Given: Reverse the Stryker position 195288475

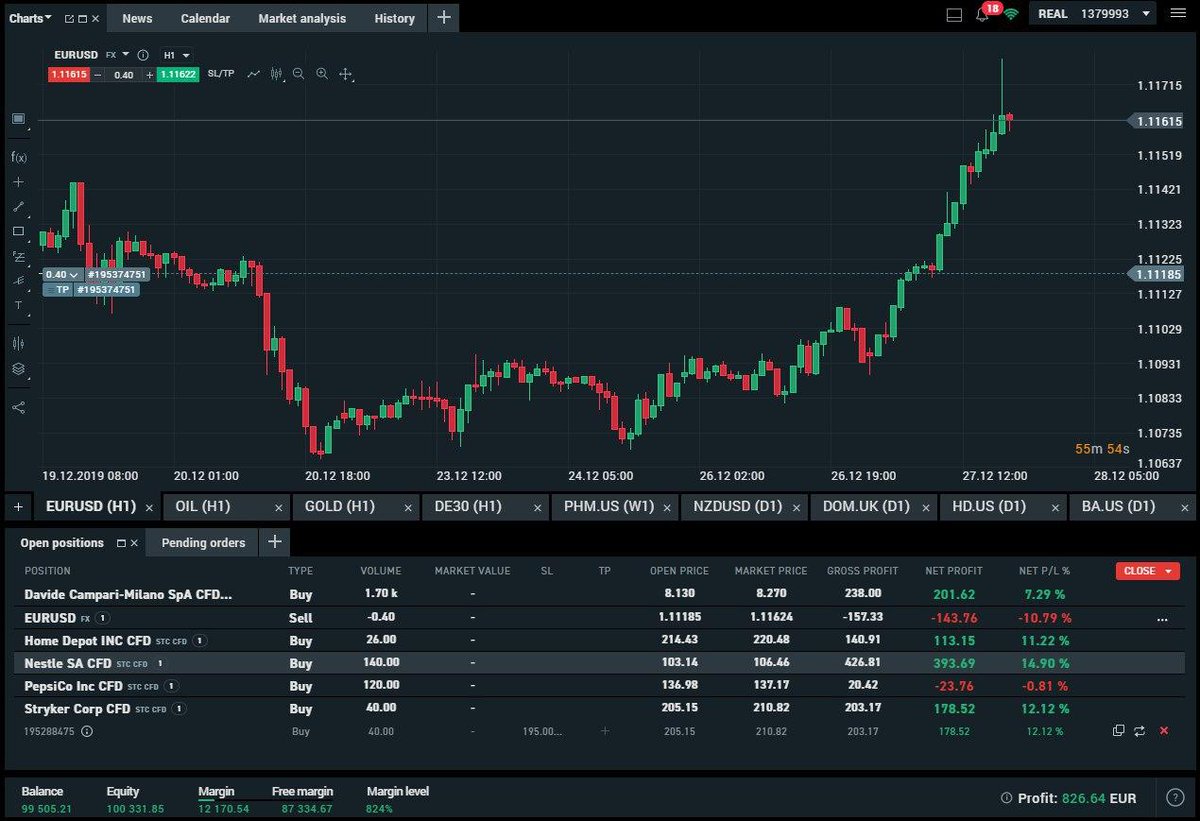Looking at the screenshot, I should point(1140,731).
